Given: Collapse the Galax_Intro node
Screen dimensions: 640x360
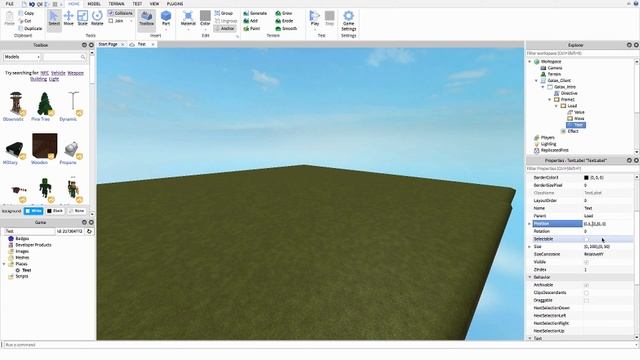Looking at the screenshot, I should (543, 87).
